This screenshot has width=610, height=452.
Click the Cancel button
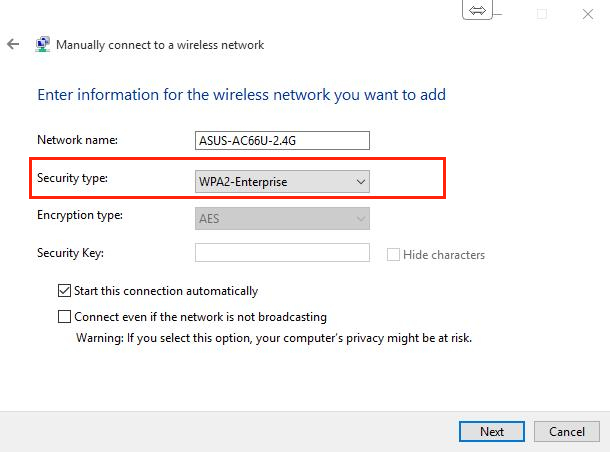coord(566,431)
